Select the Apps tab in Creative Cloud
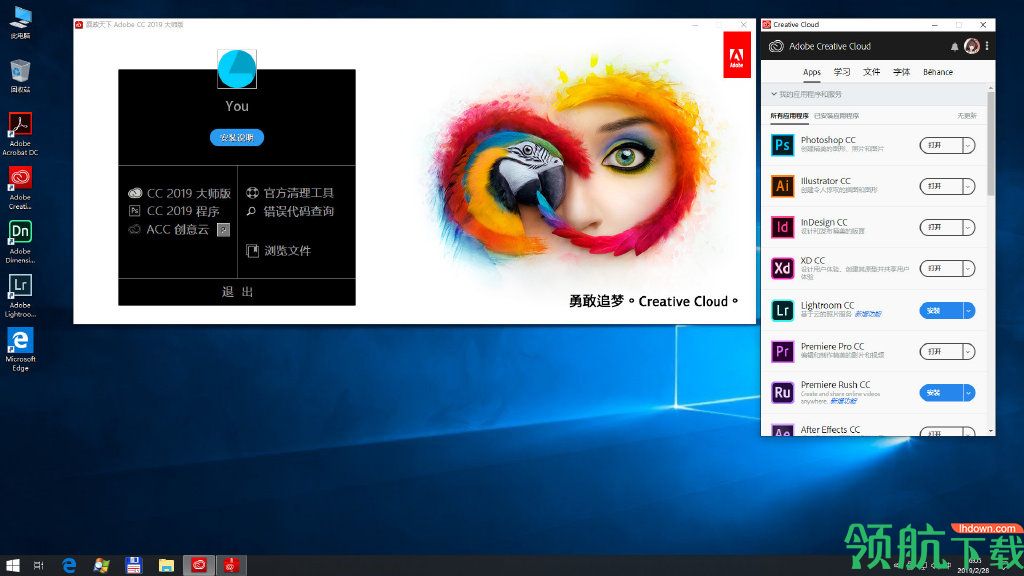Viewport: 1024px width, 576px height. click(812, 72)
